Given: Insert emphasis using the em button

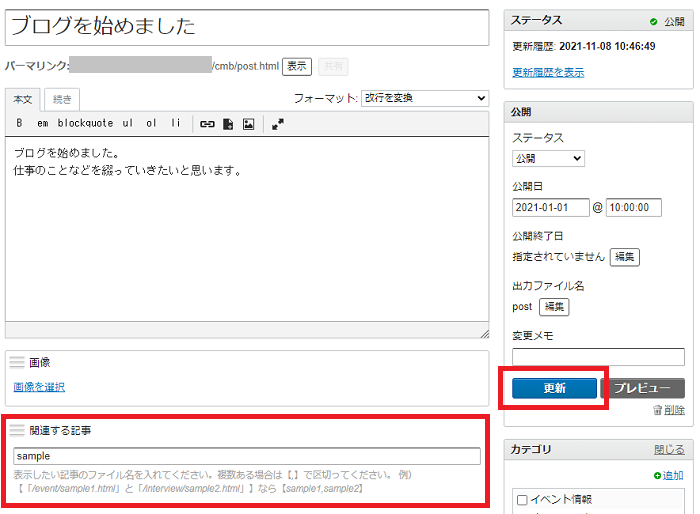Looking at the screenshot, I should click(43, 123).
